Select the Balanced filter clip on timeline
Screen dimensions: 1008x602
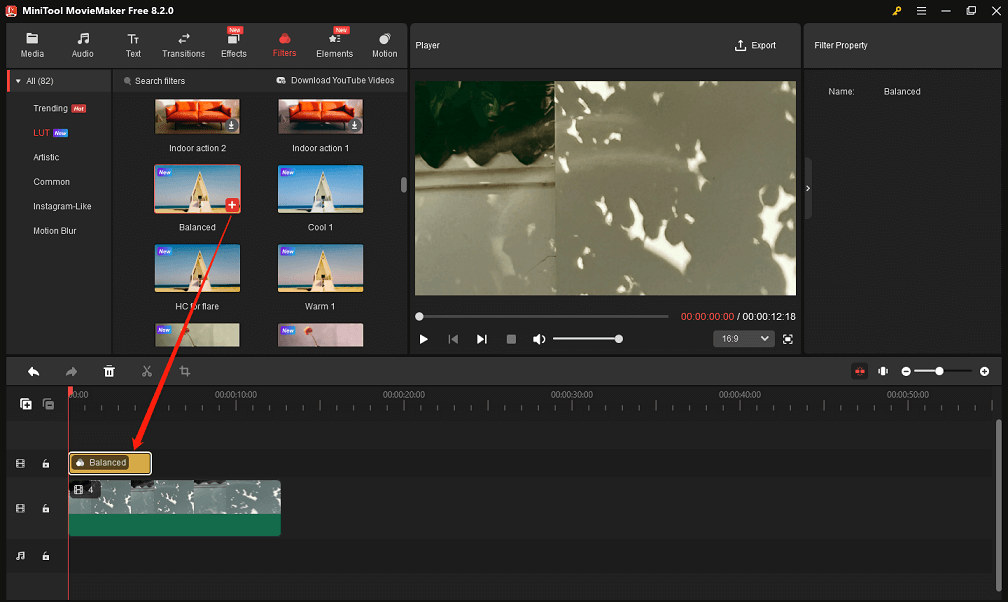tap(110, 463)
